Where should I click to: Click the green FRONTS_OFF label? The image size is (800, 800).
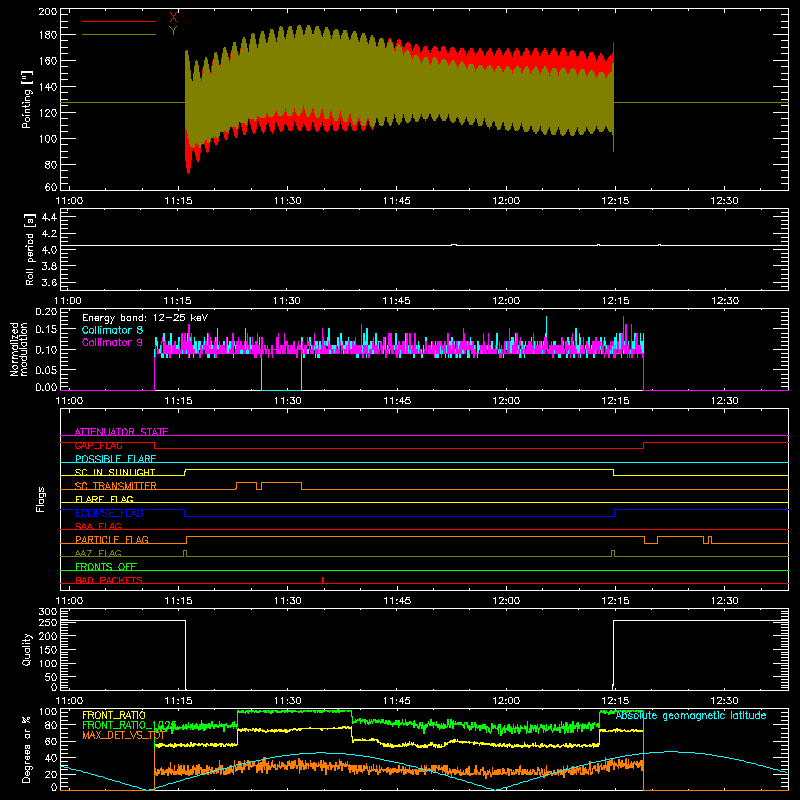click(x=106, y=566)
